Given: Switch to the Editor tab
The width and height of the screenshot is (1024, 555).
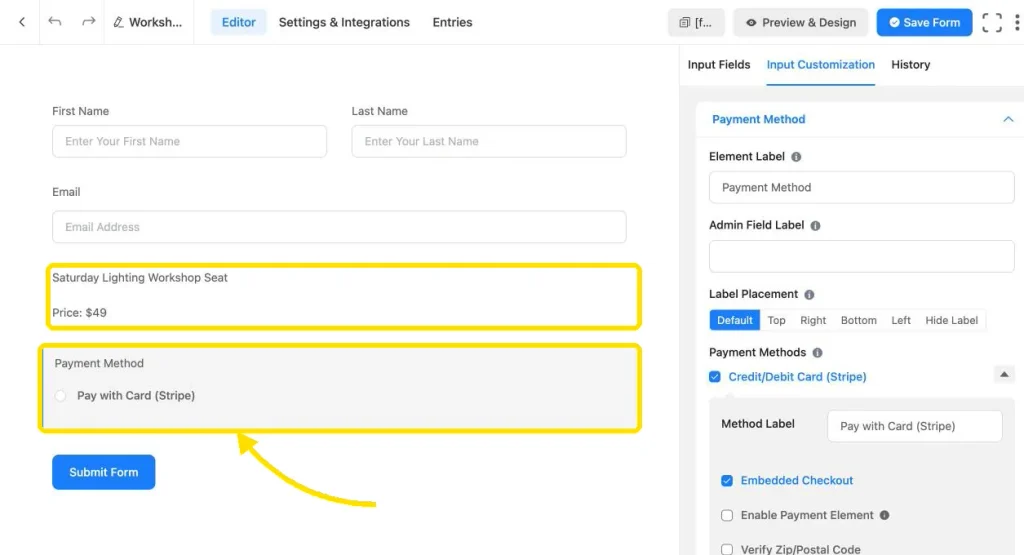Looking at the screenshot, I should click(238, 22).
